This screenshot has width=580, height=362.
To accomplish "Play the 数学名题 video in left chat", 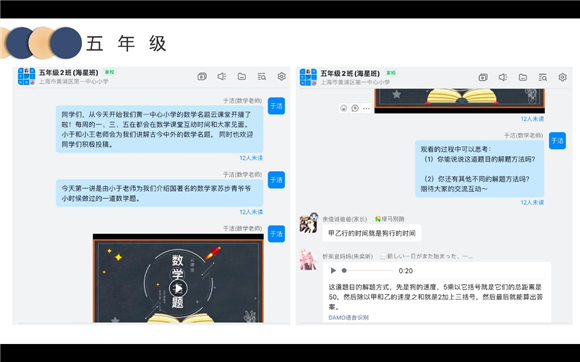I will 178,288.
